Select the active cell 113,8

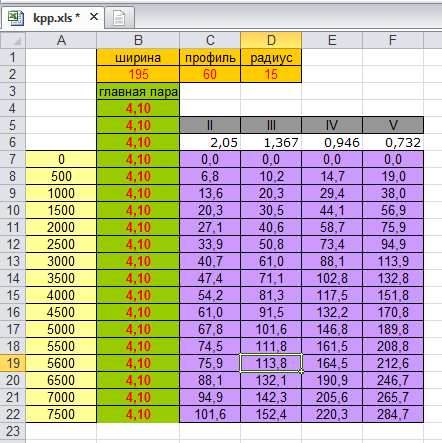pos(271,363)
